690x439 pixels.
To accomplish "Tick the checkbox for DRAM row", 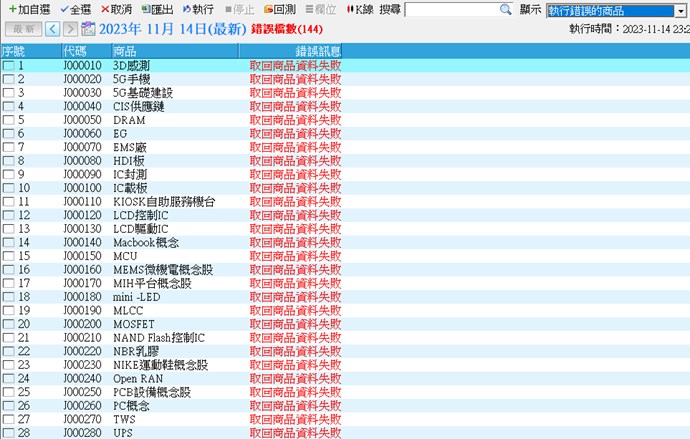I will tap(8, 120).
